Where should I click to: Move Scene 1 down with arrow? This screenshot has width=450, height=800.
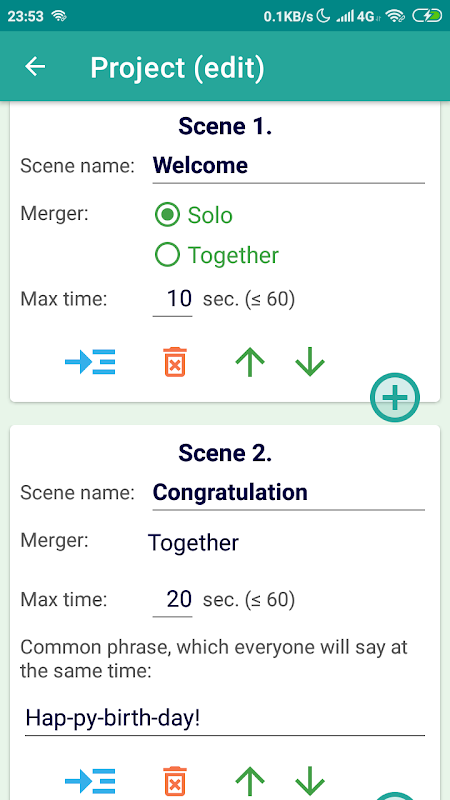coord(310,362)
